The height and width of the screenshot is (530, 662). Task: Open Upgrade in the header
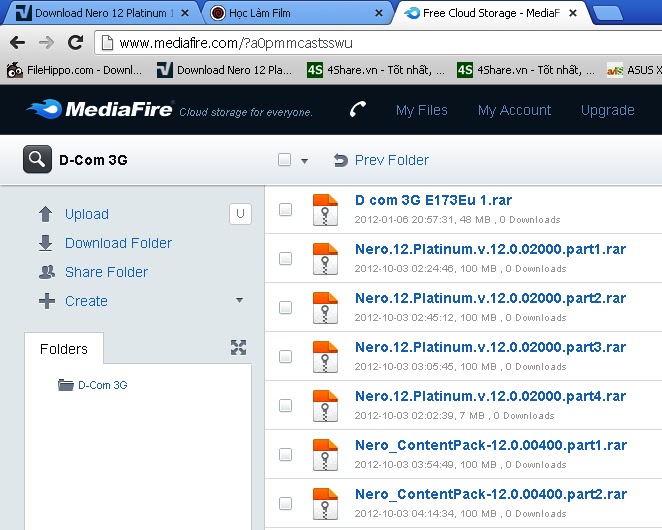tap(608, 110)
